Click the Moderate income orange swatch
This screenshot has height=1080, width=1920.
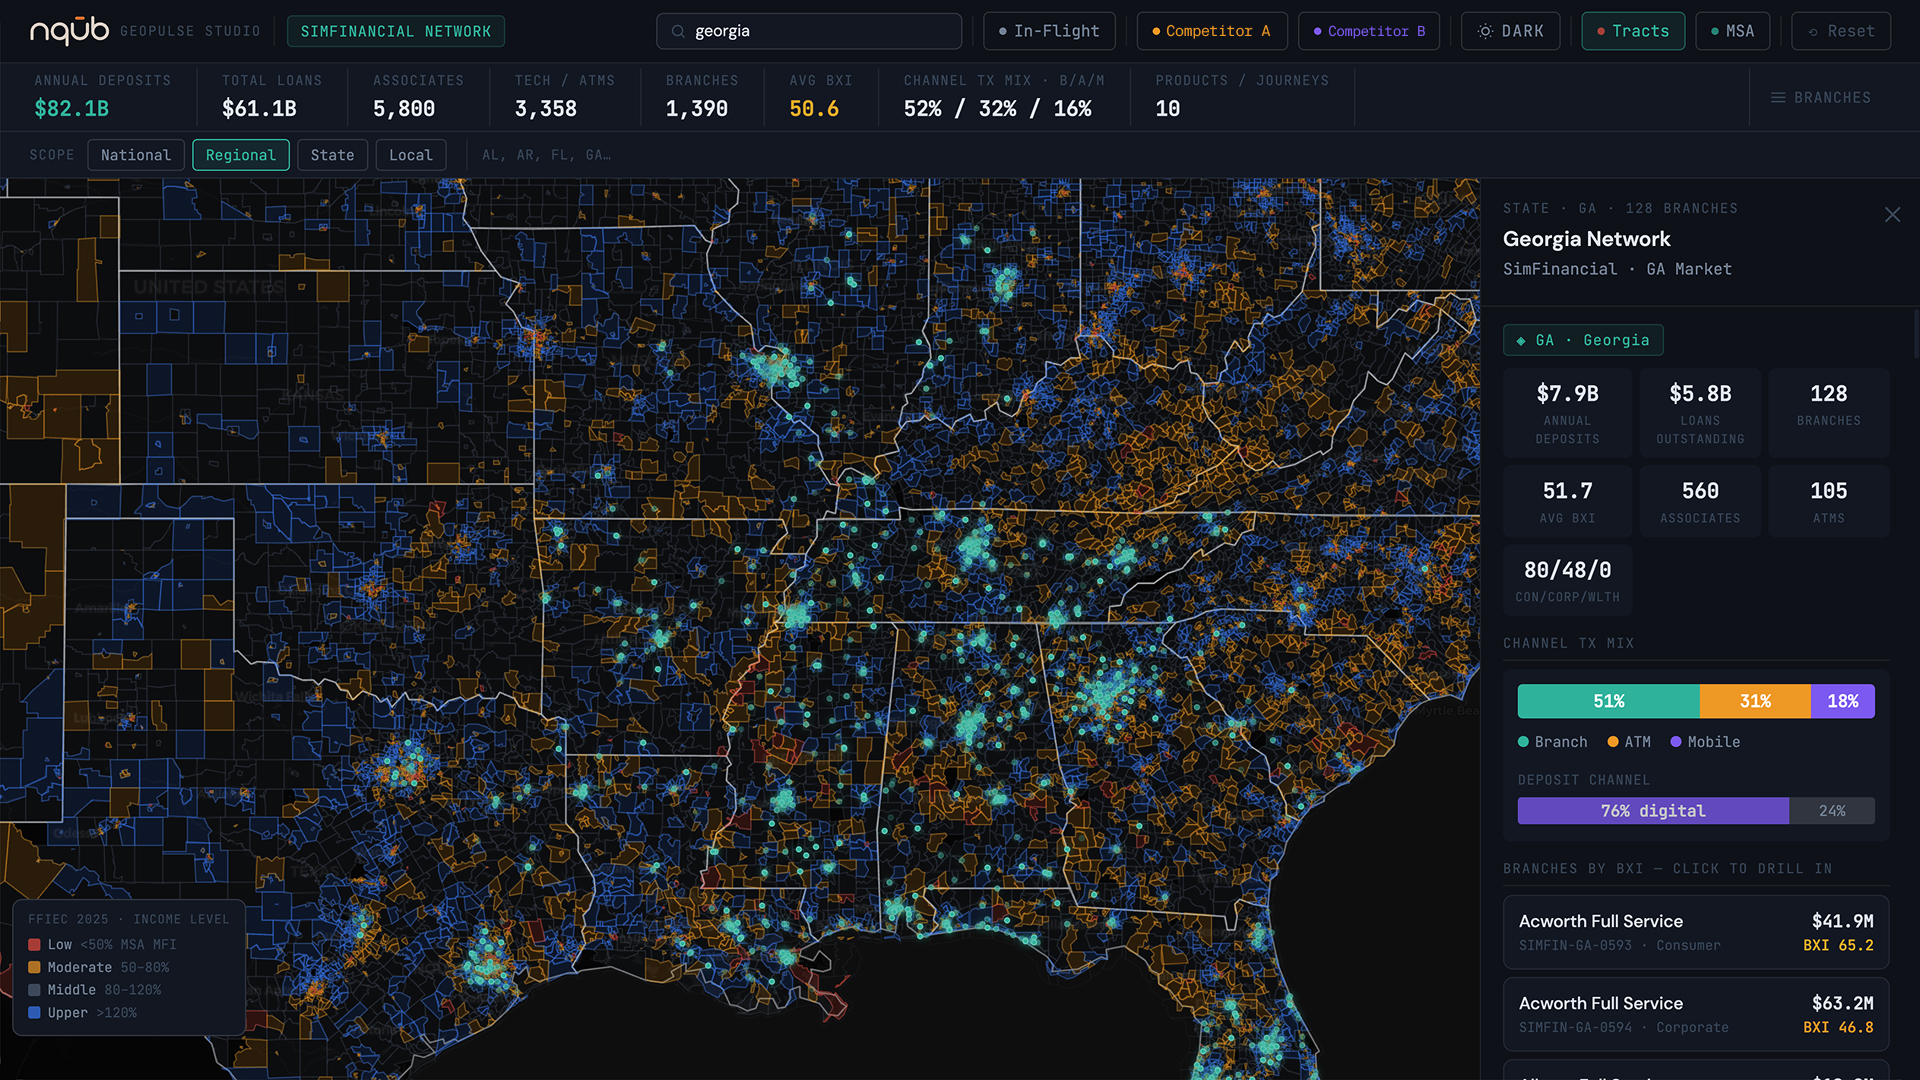[34, 967]
